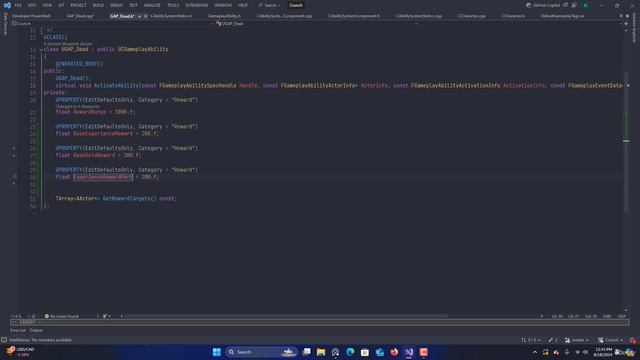Screen dimensions: 640x360
Task: Open the Crunch project scope dropdown
Action: 112,24
